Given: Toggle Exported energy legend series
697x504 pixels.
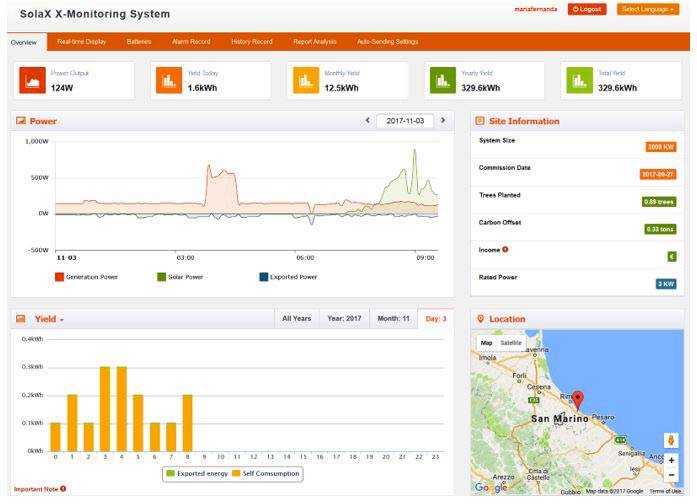Looking at the screenshot, I should [197, 473].
